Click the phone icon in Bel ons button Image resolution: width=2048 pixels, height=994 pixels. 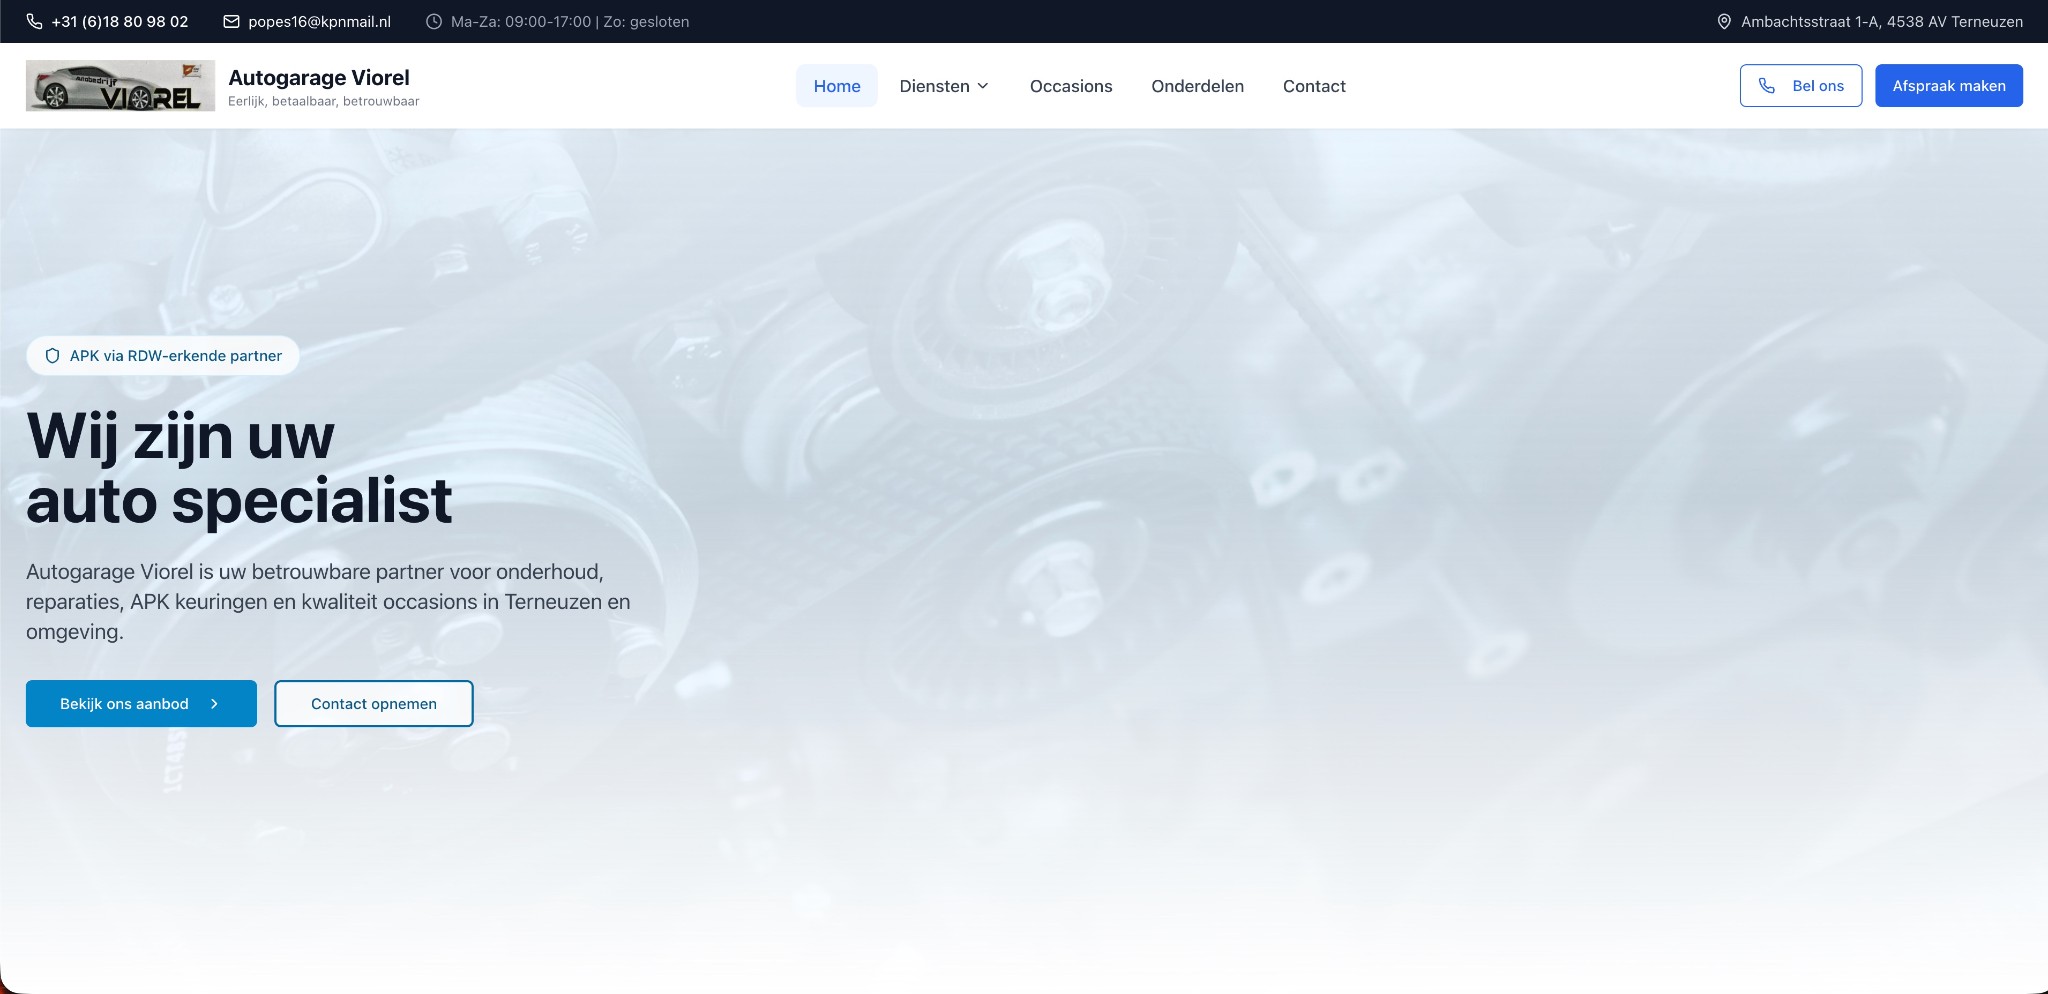(x=1767, y=86)
